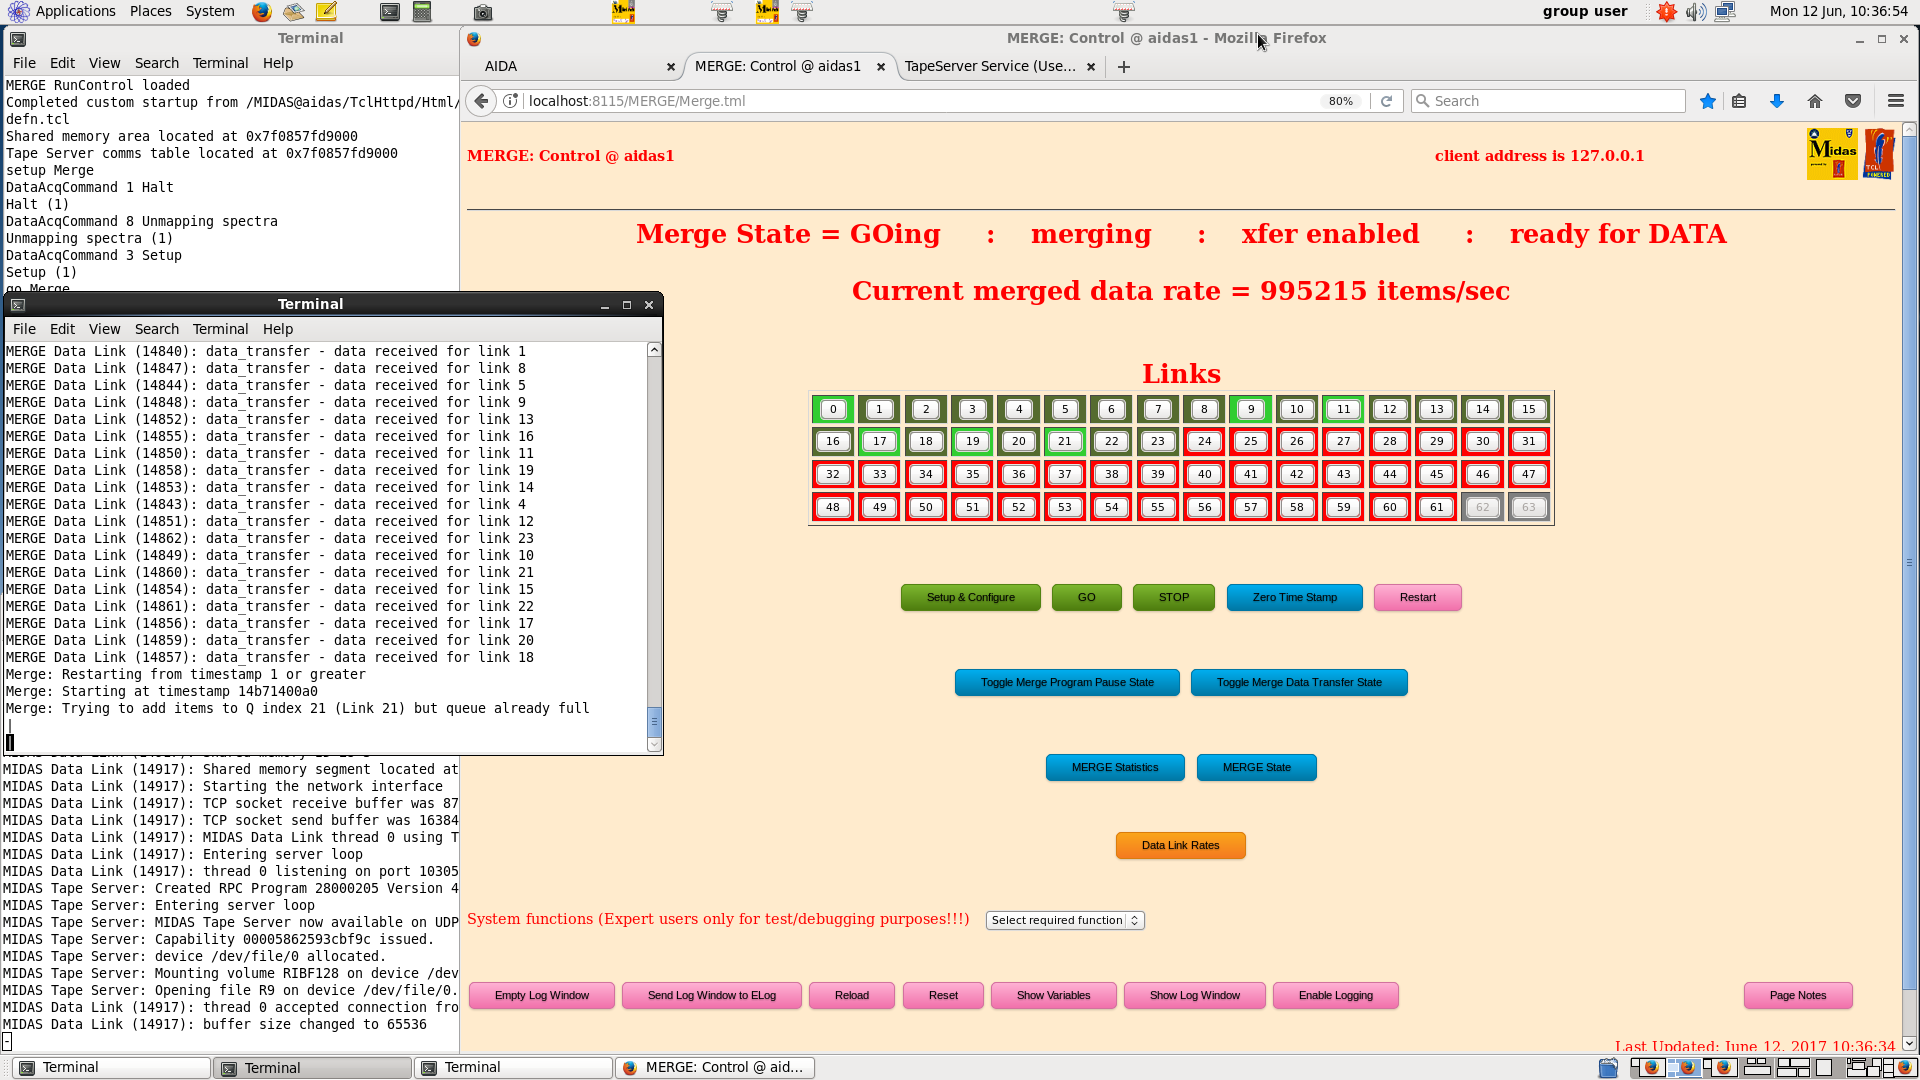The image size is (1920, 1080).
Task: Click the Pocket icon in Firefox toolbar
Action: tap(1853, 101)
